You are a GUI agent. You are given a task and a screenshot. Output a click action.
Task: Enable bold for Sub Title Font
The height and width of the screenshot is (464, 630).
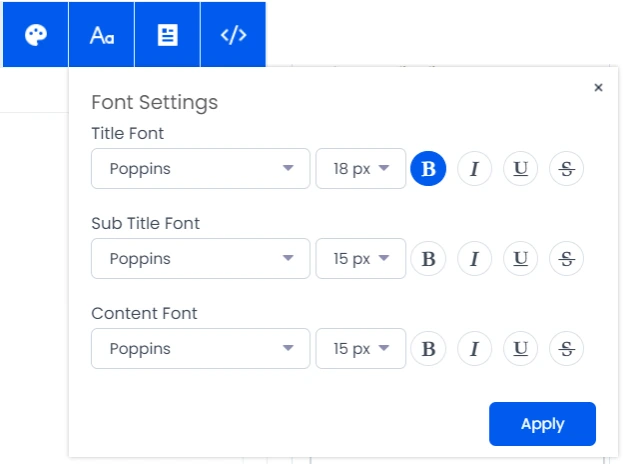428,258
